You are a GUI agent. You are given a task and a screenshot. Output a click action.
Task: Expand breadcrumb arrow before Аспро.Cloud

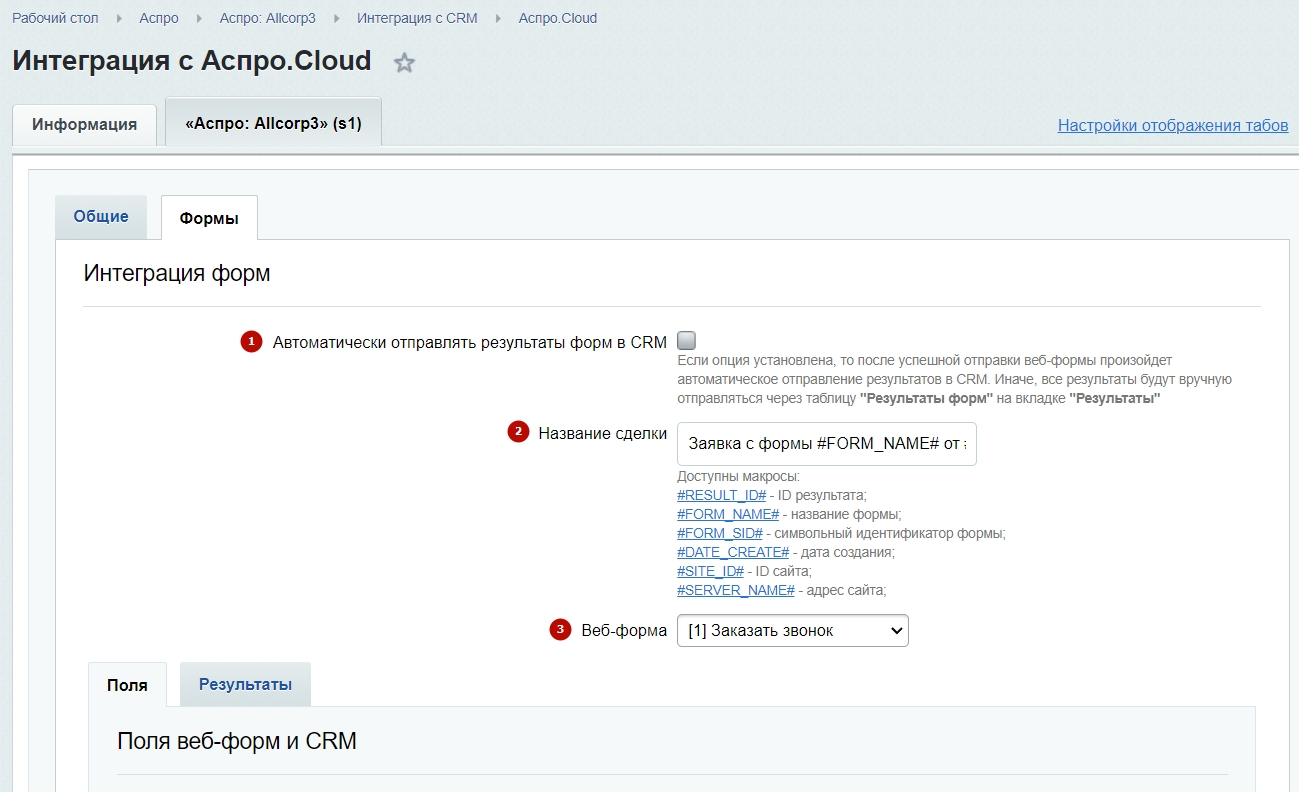click(498, 18)
